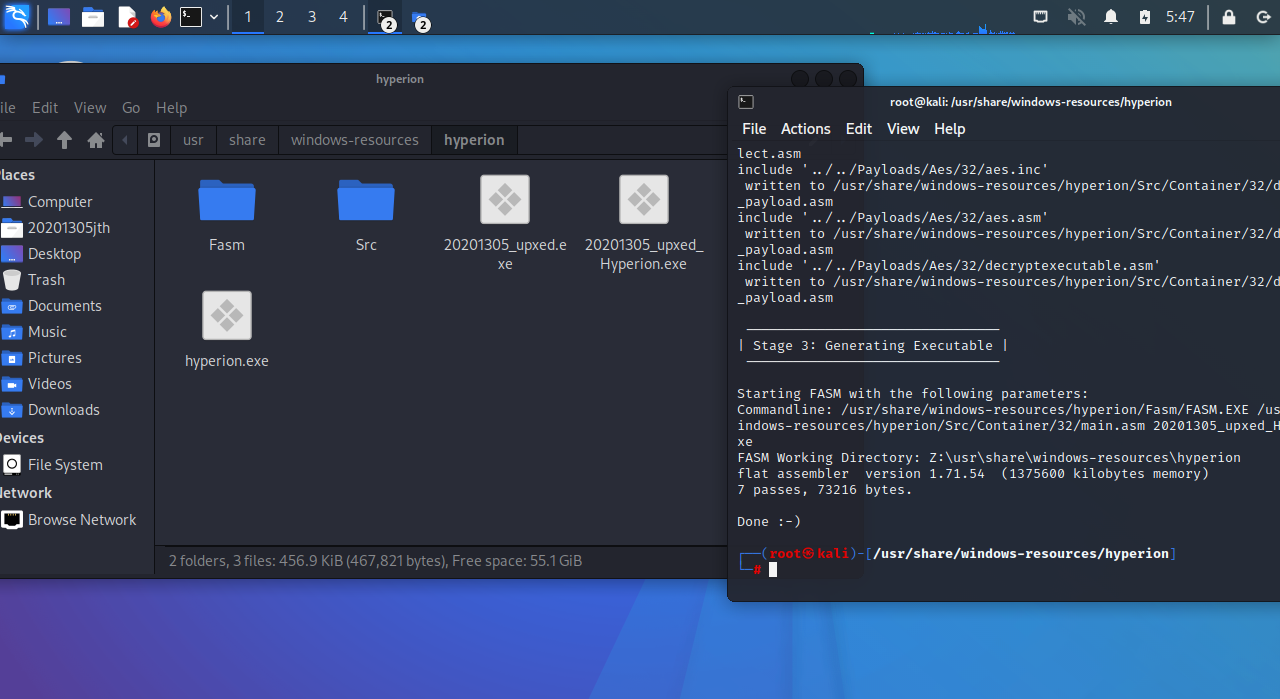Launch file manager from top panel
Viewport: 1280px width, 699px height.
(93, 17)
